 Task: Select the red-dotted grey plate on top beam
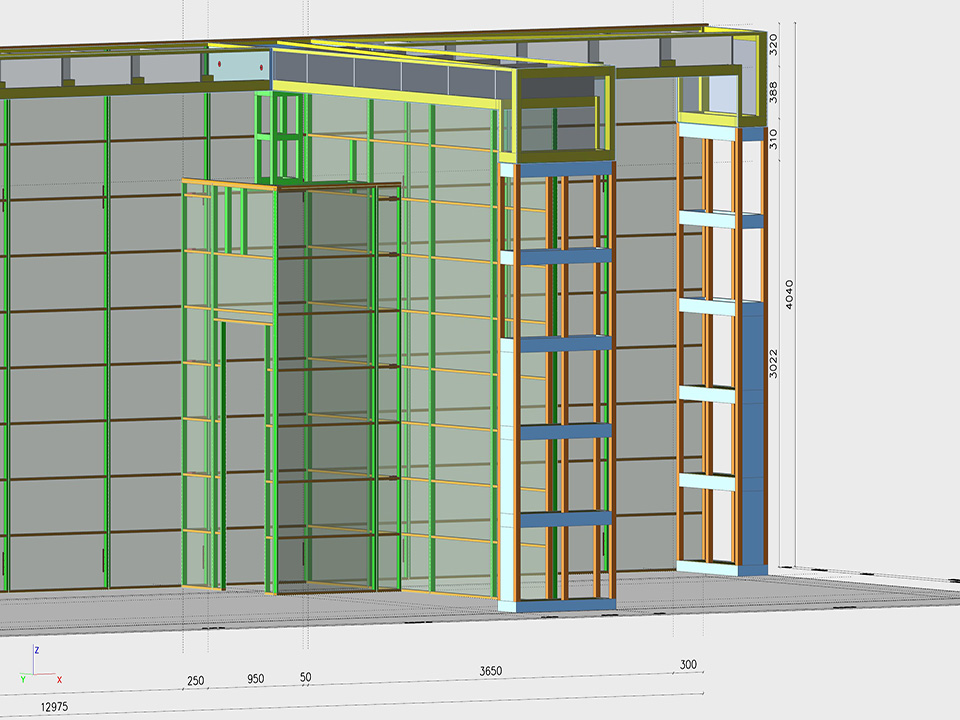[x=241, y=66]
